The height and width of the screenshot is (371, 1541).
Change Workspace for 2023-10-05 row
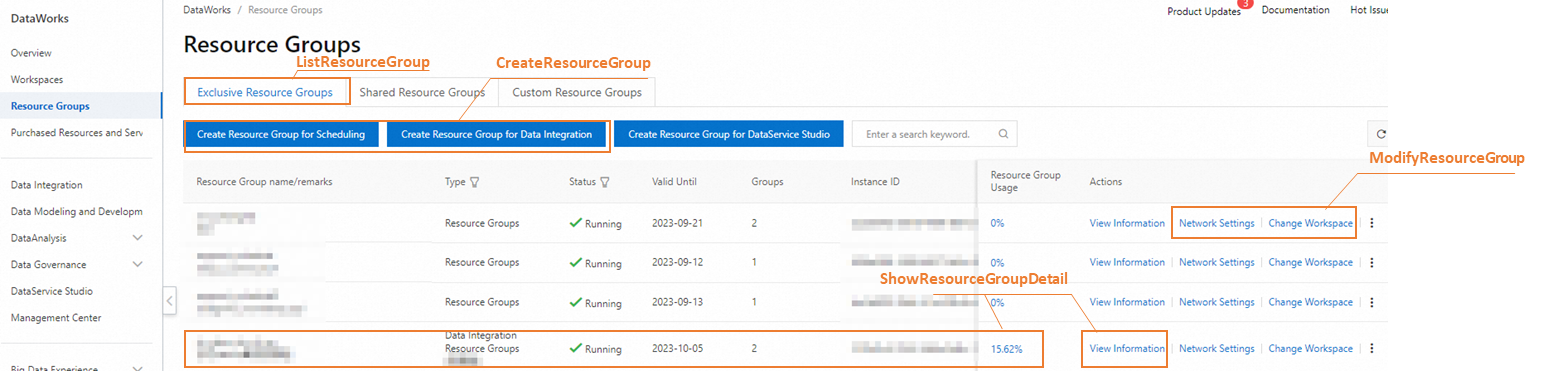tap(1310, 348)
